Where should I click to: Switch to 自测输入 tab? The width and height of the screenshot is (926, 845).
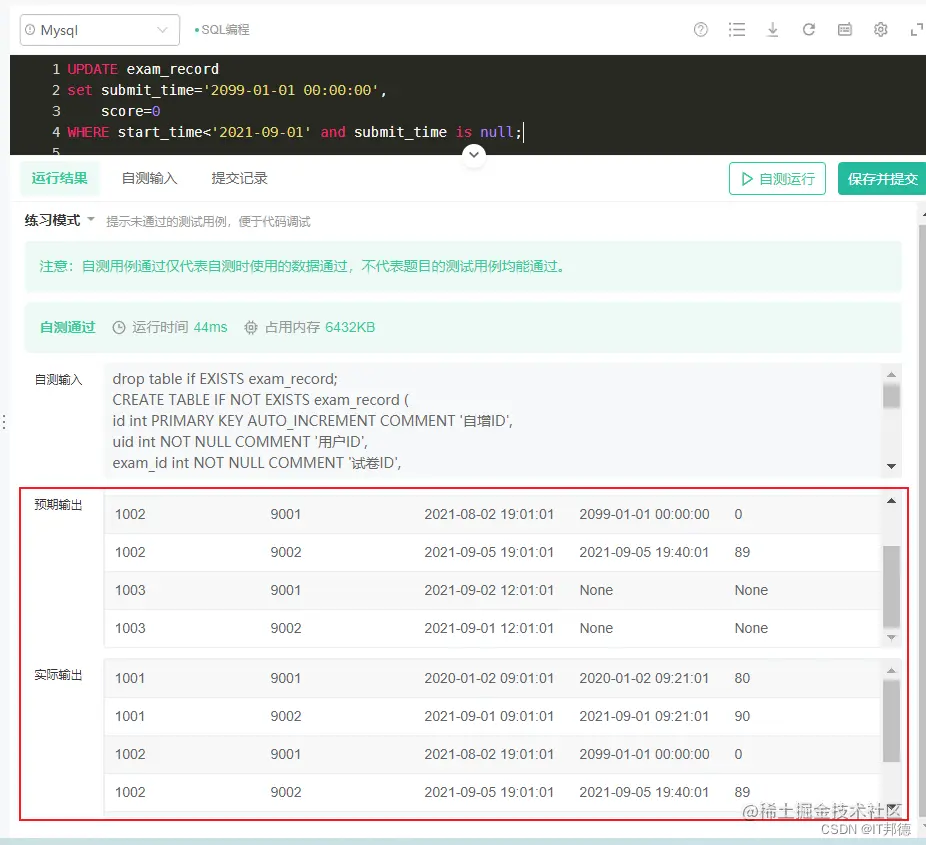[x=149, y=178]
